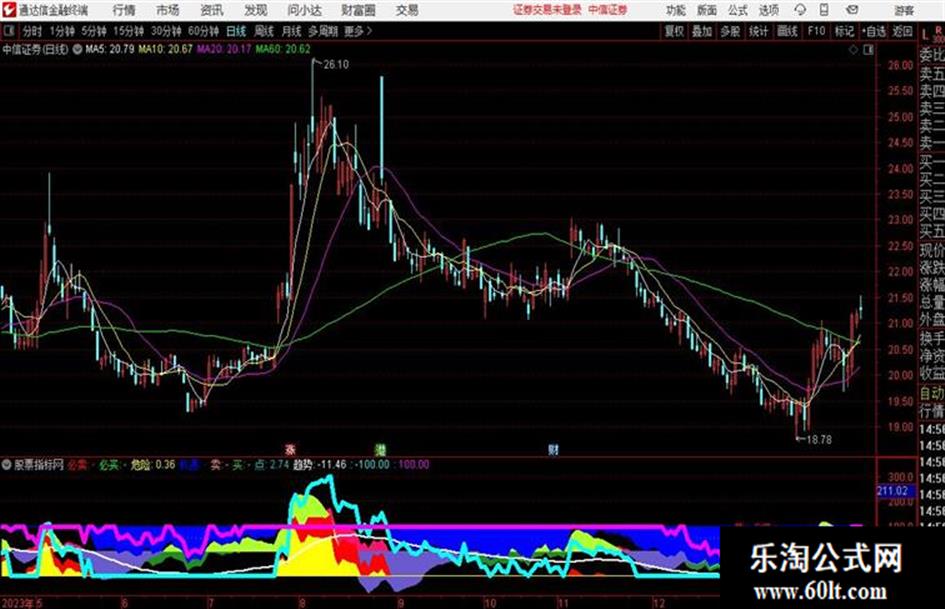Switch to the 15分钟 period tab
The width and height of the screenshot is (945, 609).
[129, 31]
